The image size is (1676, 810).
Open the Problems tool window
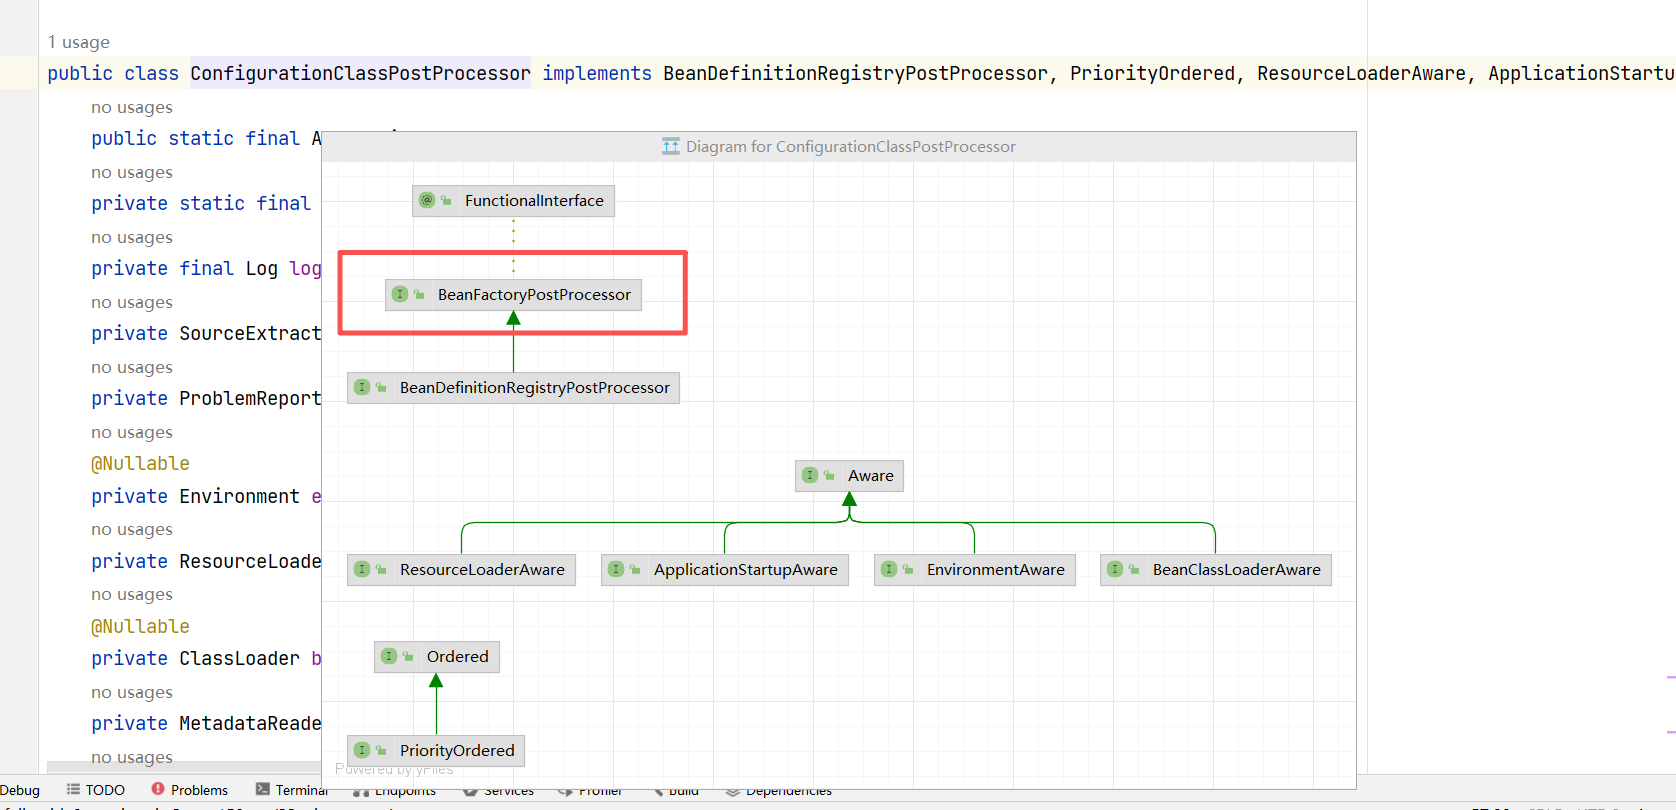(190, 790)
